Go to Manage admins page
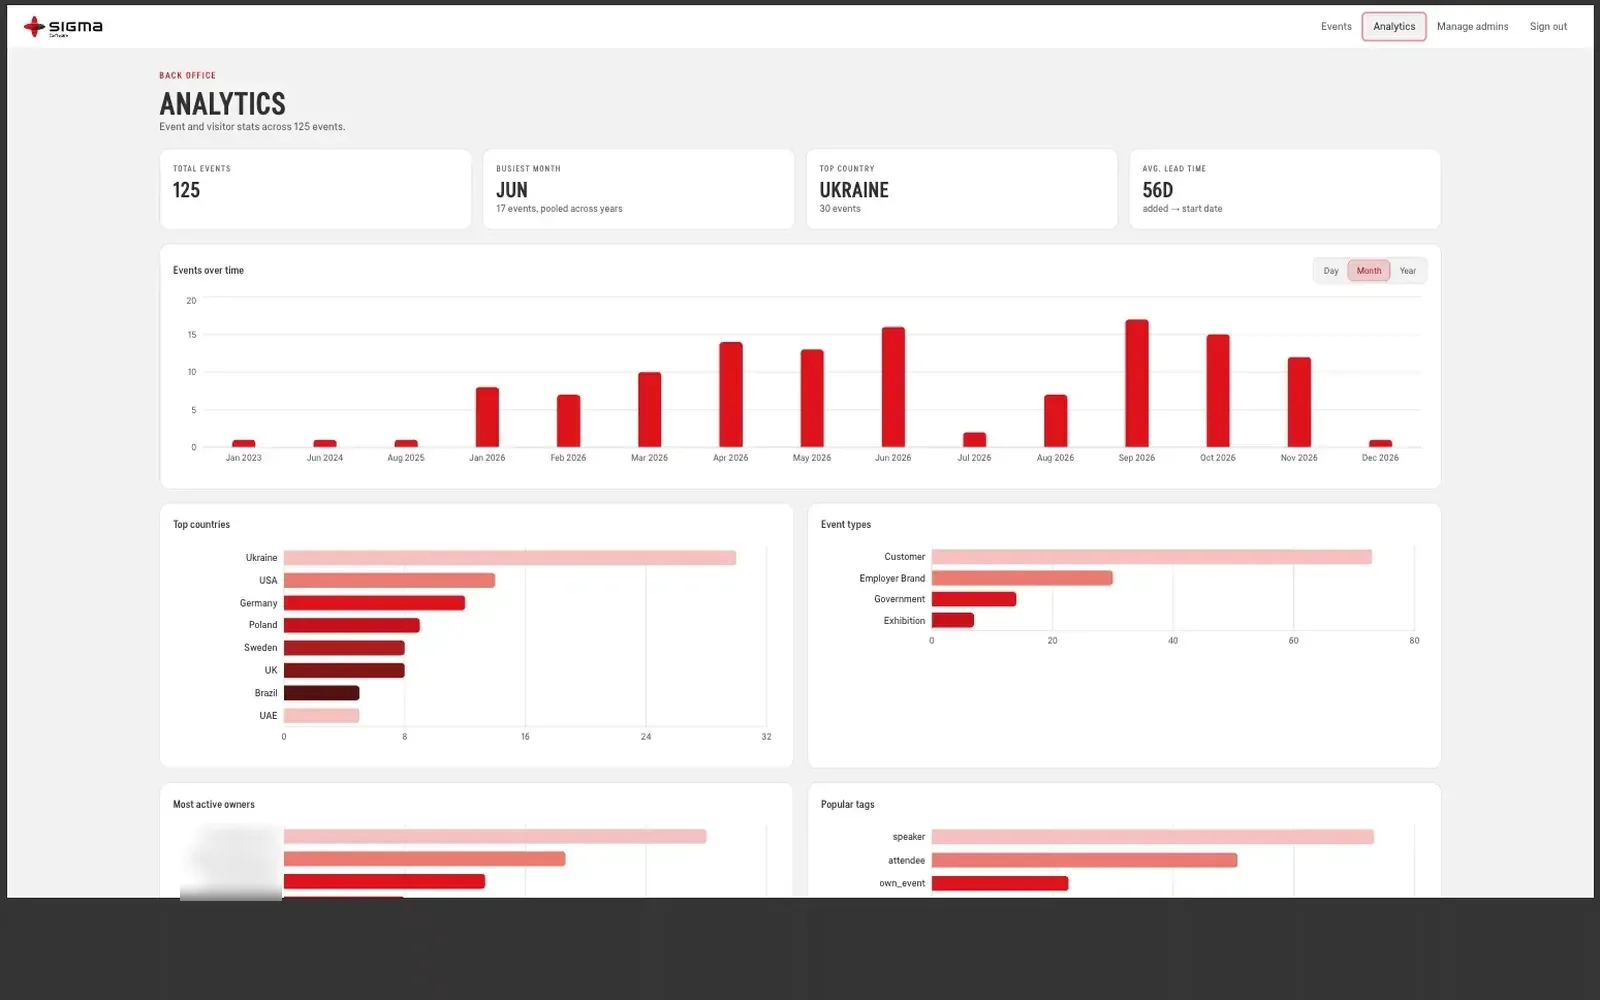 (x=1472, y=27)
